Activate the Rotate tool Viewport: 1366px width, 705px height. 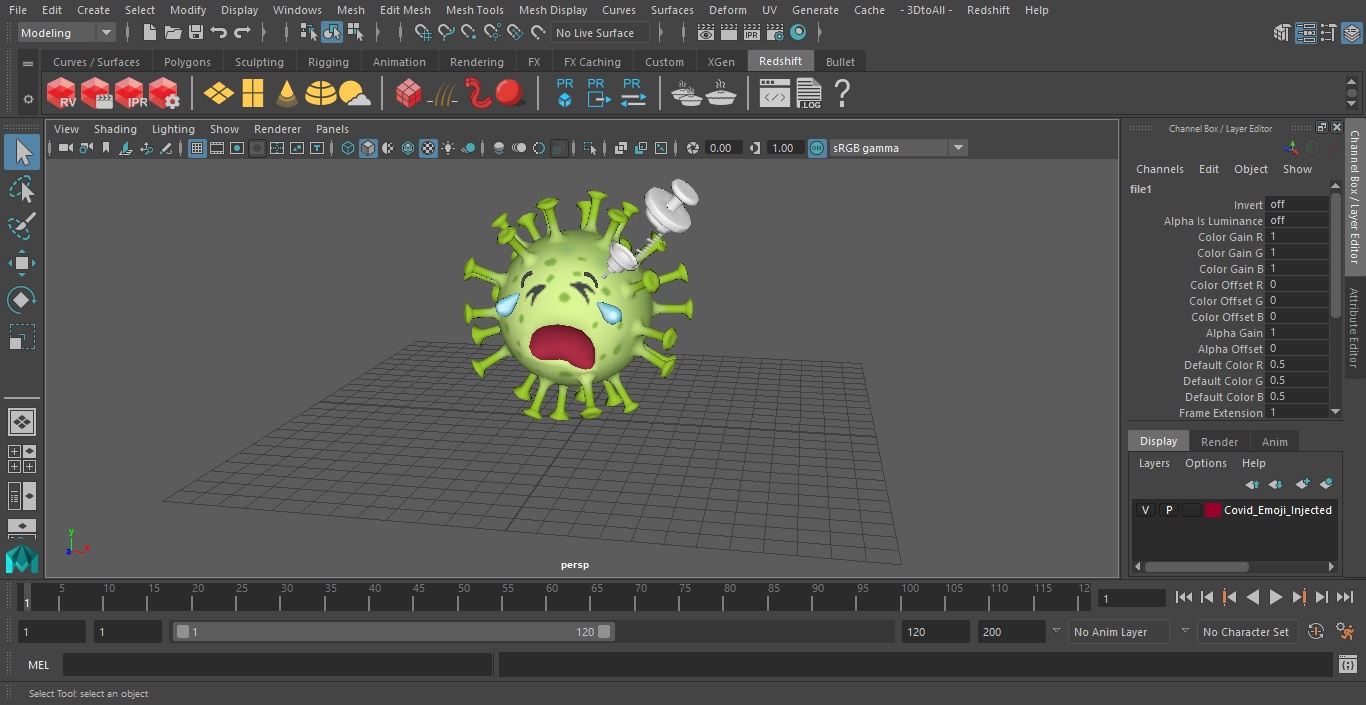(x=22, y=300)
